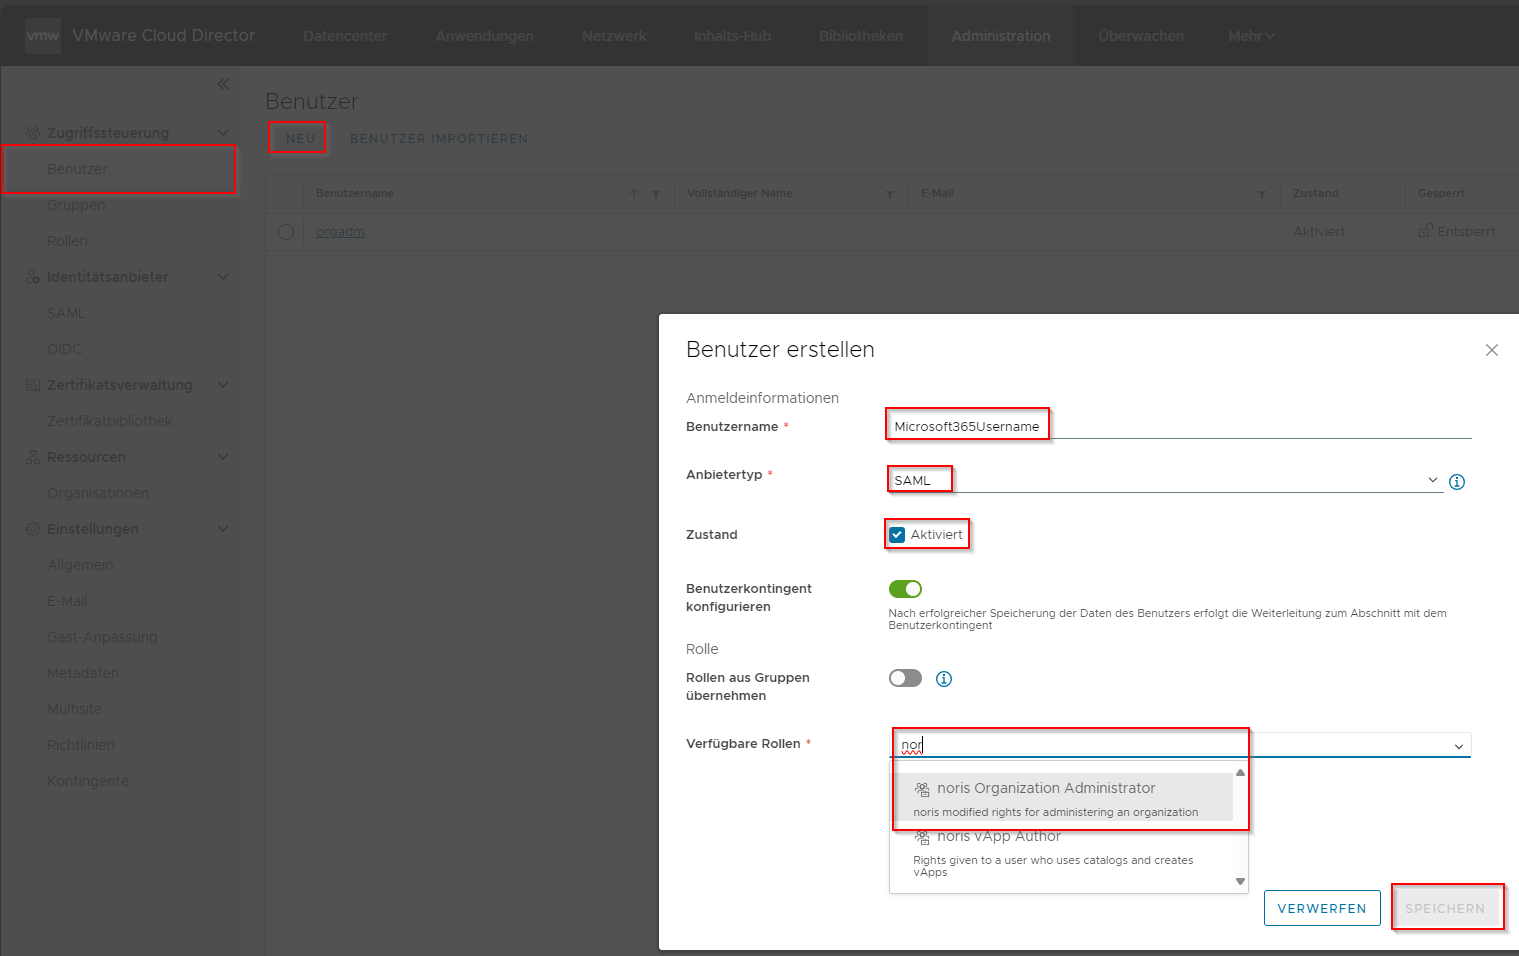This screenshot has width=1519, height=956.
Task: Select Multisite in the sidebar
Action: [x=74, y=709]
